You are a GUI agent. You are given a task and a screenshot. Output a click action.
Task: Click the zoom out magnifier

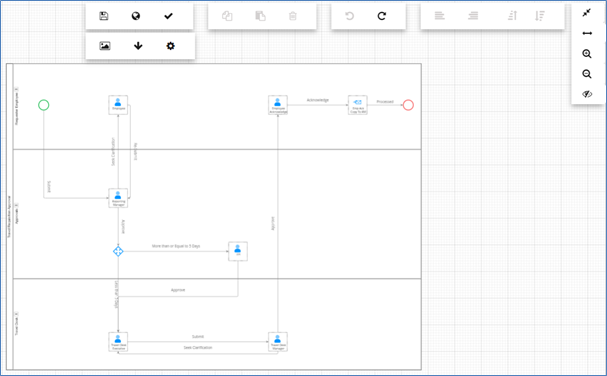pos(587,74)
